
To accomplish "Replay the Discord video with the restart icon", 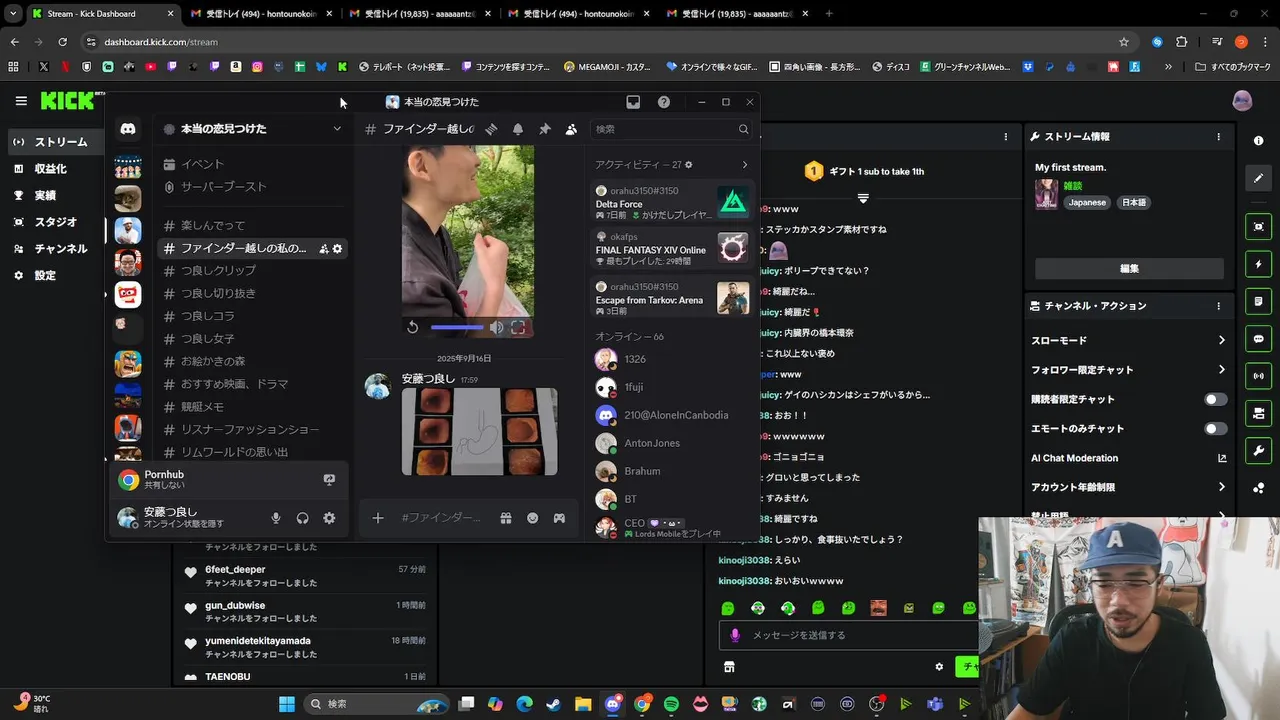I will pos(412,327).
